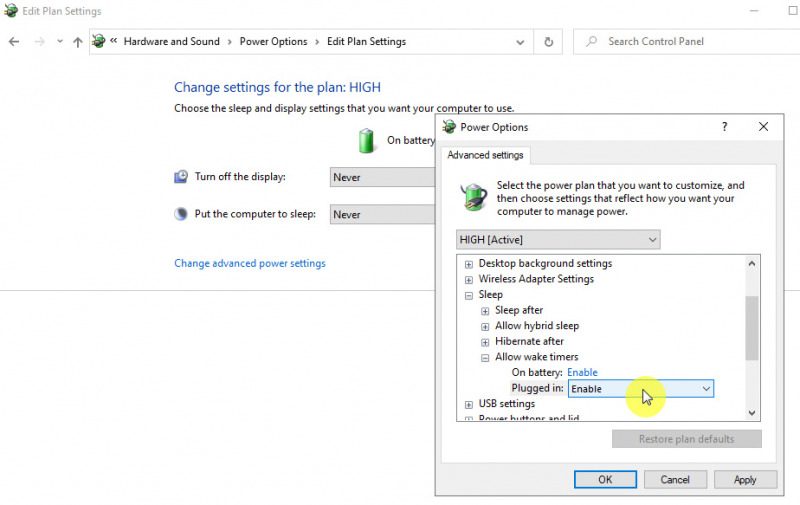This screenshot has height=505, width=800.
Task: Go back with the Back arrow
Action: click(14, 42)
